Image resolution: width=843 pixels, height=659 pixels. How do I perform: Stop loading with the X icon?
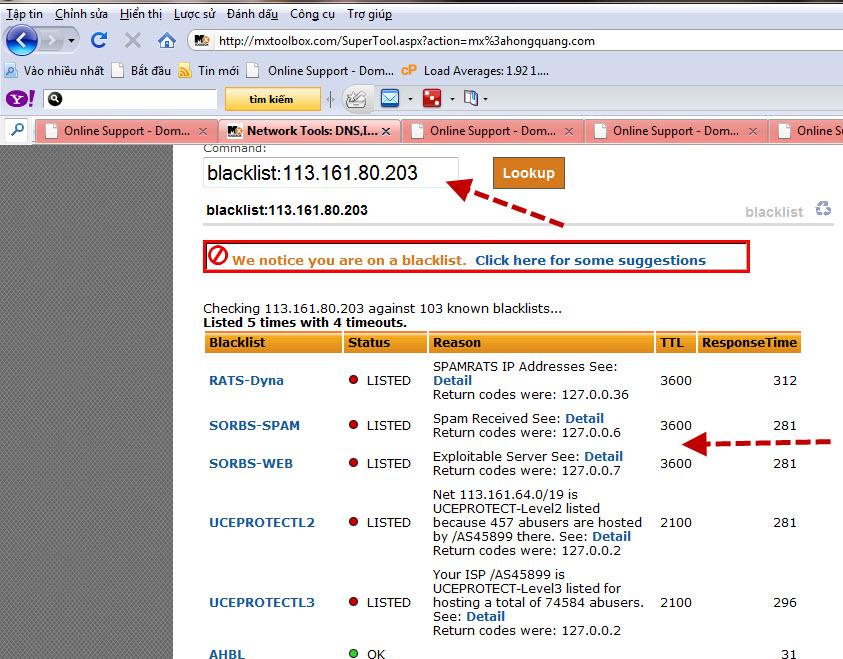(132, 40)
